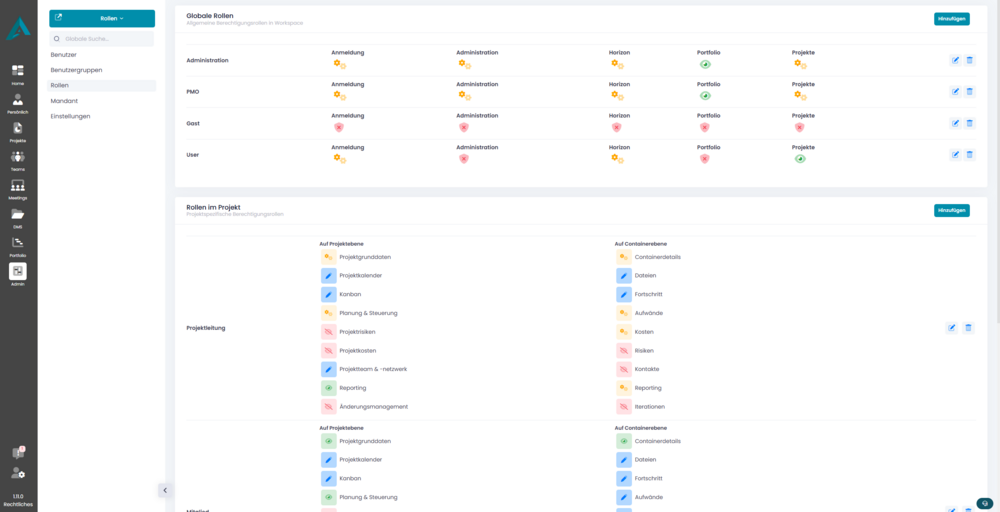
Task: Click the pencil icon for the PMO role
Action: [955, 92]
